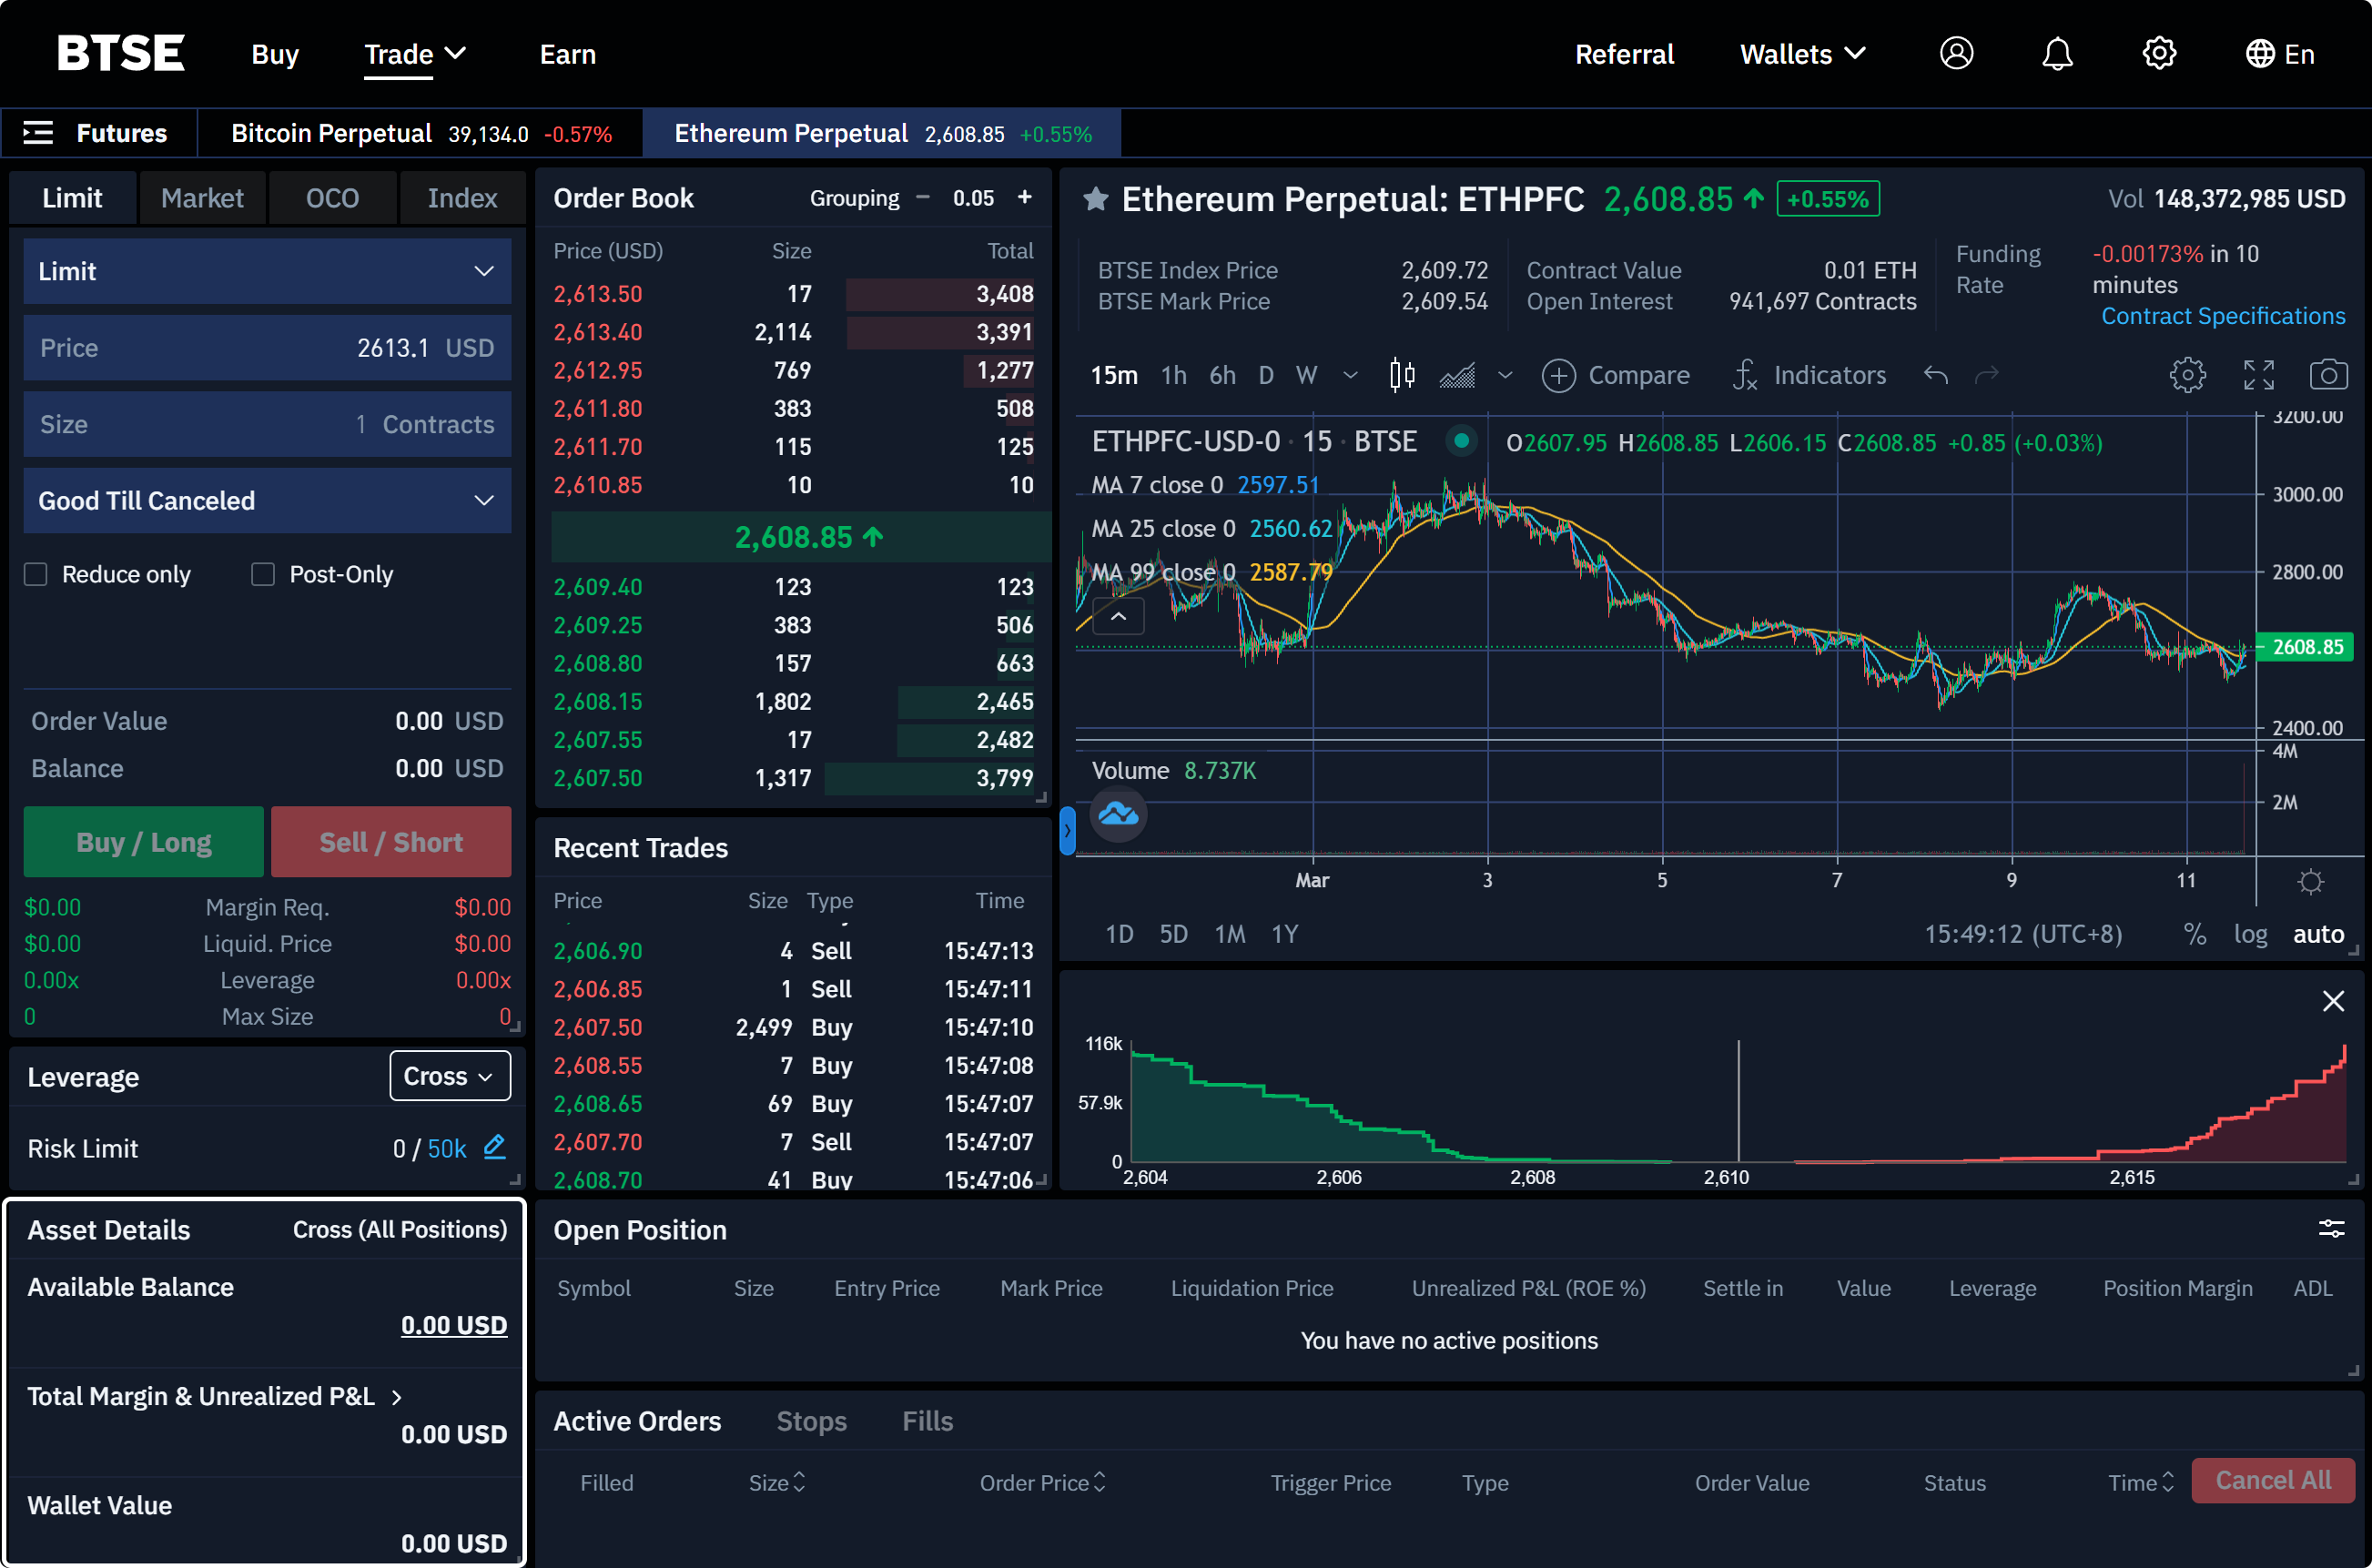Open the notifications bell

(2057, 53)
